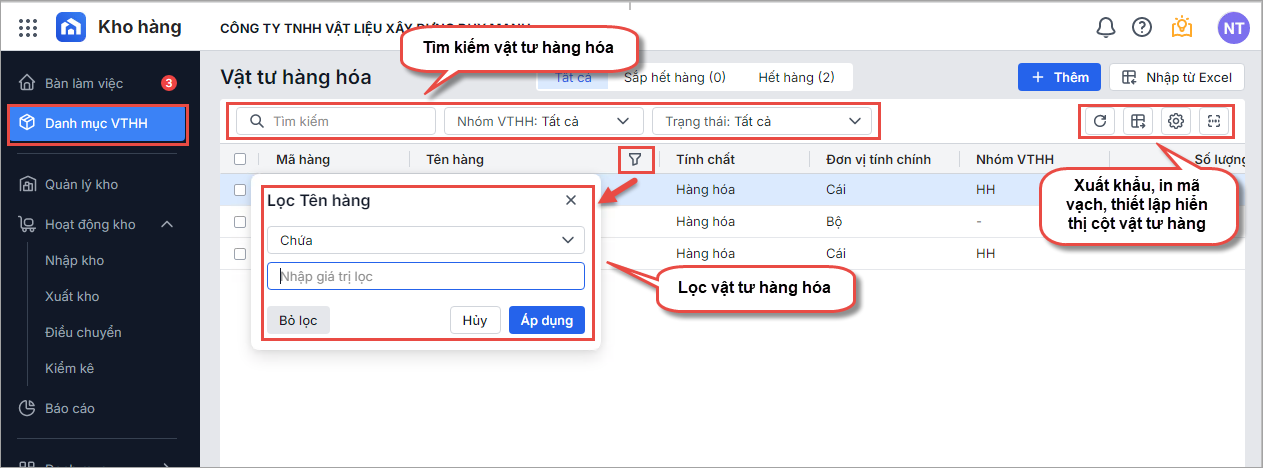Image resolution: width=1263 pixels, height=468 pixels.
Task: Toggle the select-all checkbox in table header
Action: [240, 159]
